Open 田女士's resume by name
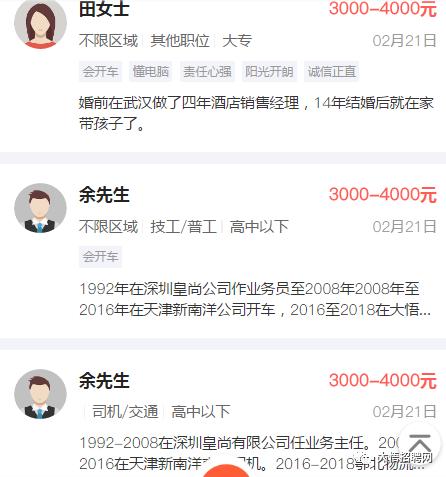The image size is (446, 477). [104, 9]
